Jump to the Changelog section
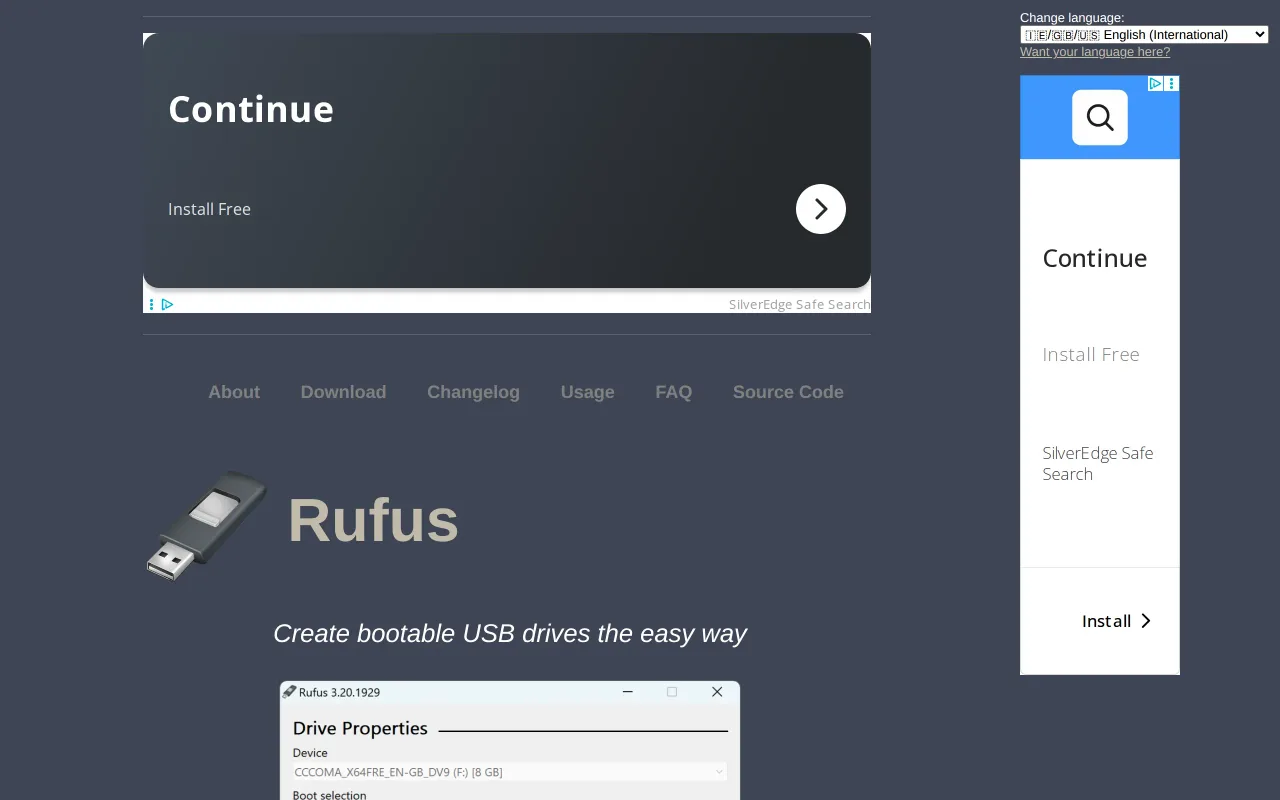The height and width of the screenshot is (800, 1280). click(x=473, y=392)
